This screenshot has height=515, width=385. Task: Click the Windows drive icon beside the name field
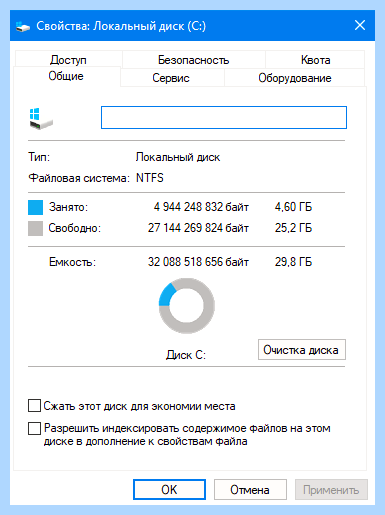click(x=41, y=119)
